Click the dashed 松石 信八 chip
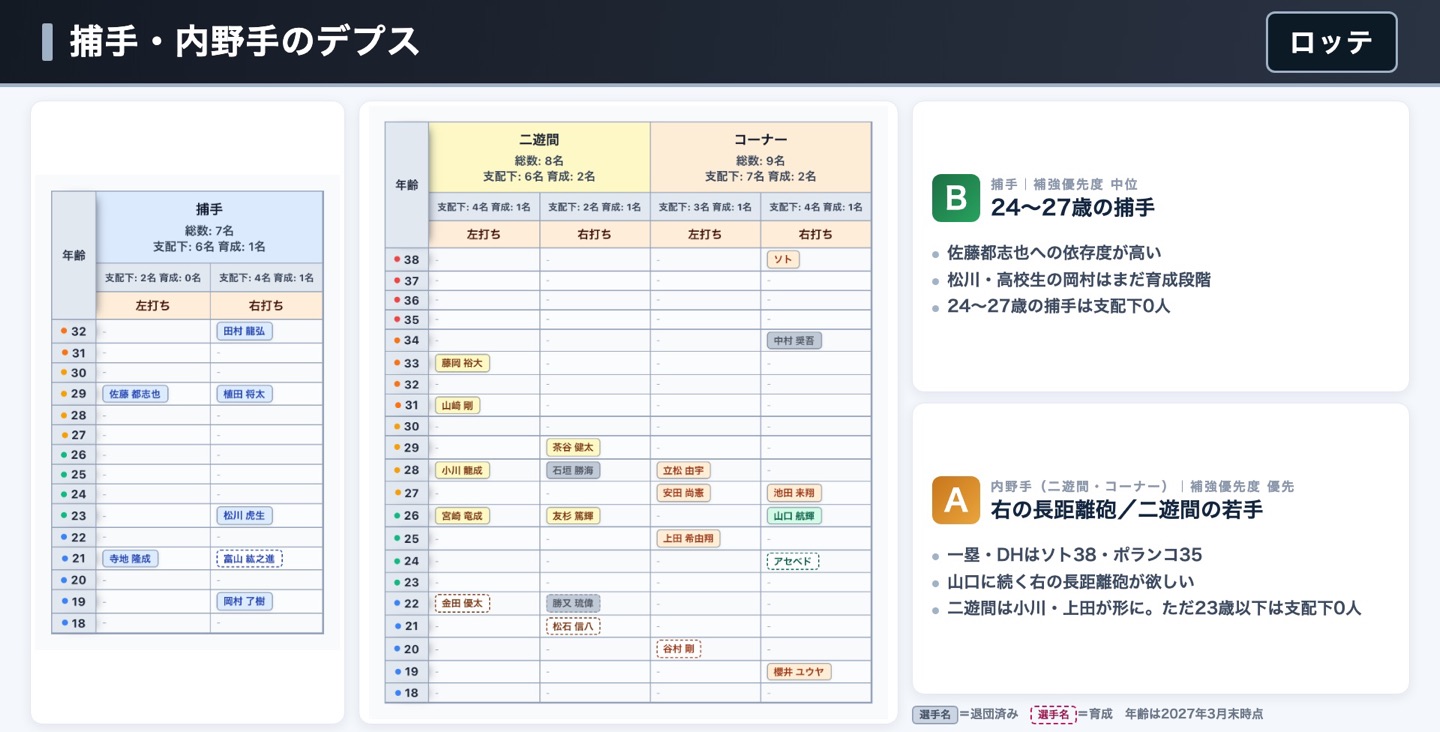Screen dimensions: 1440x732 coord(573,626)
